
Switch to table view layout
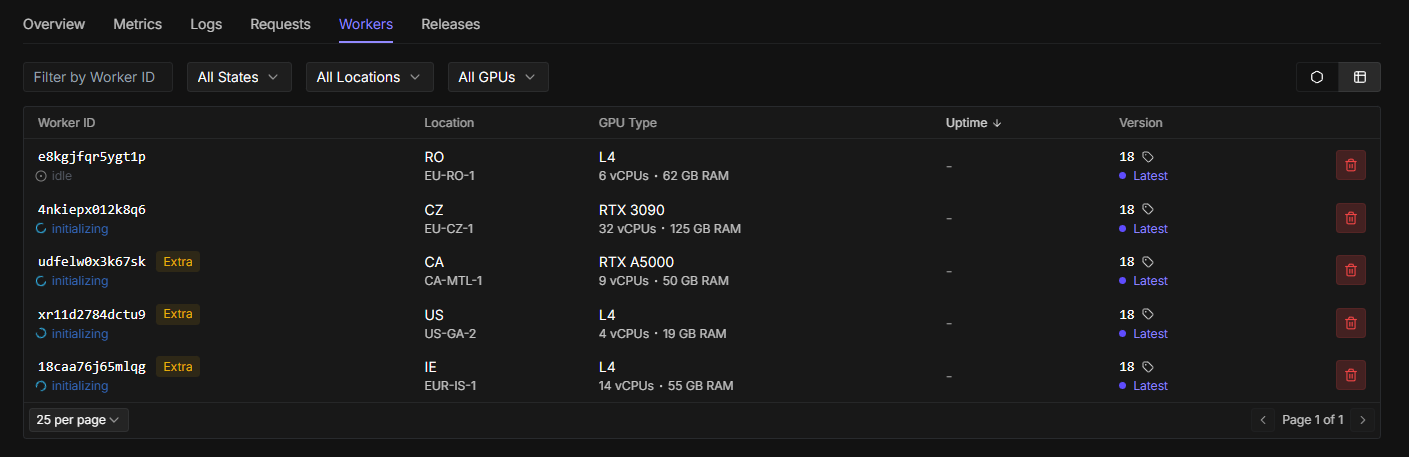pos(1360,77)
